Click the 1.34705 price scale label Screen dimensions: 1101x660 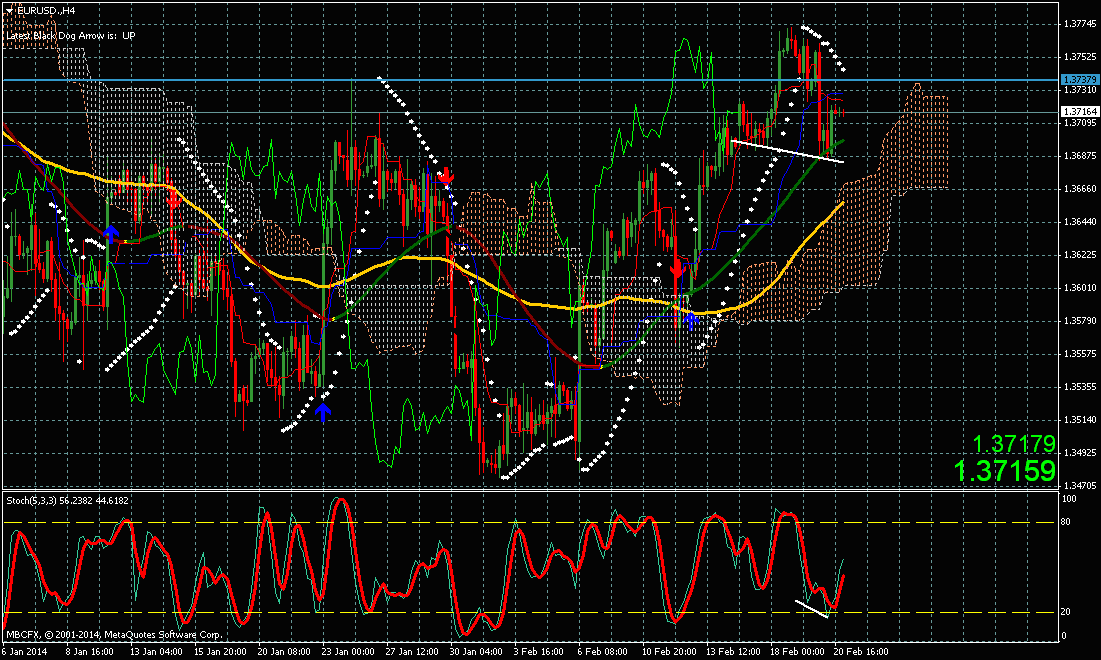coord(1080,485)
